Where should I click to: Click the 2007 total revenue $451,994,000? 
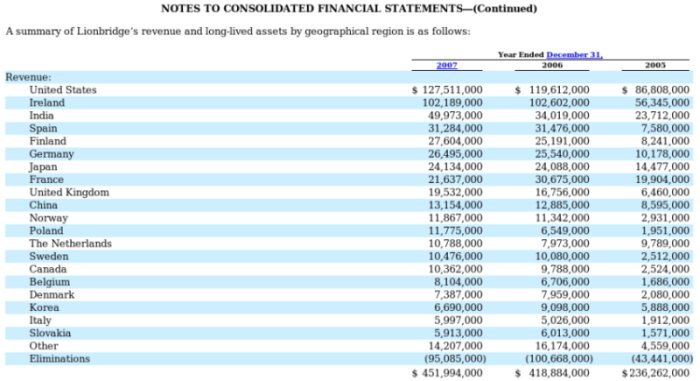coord(447,373)
